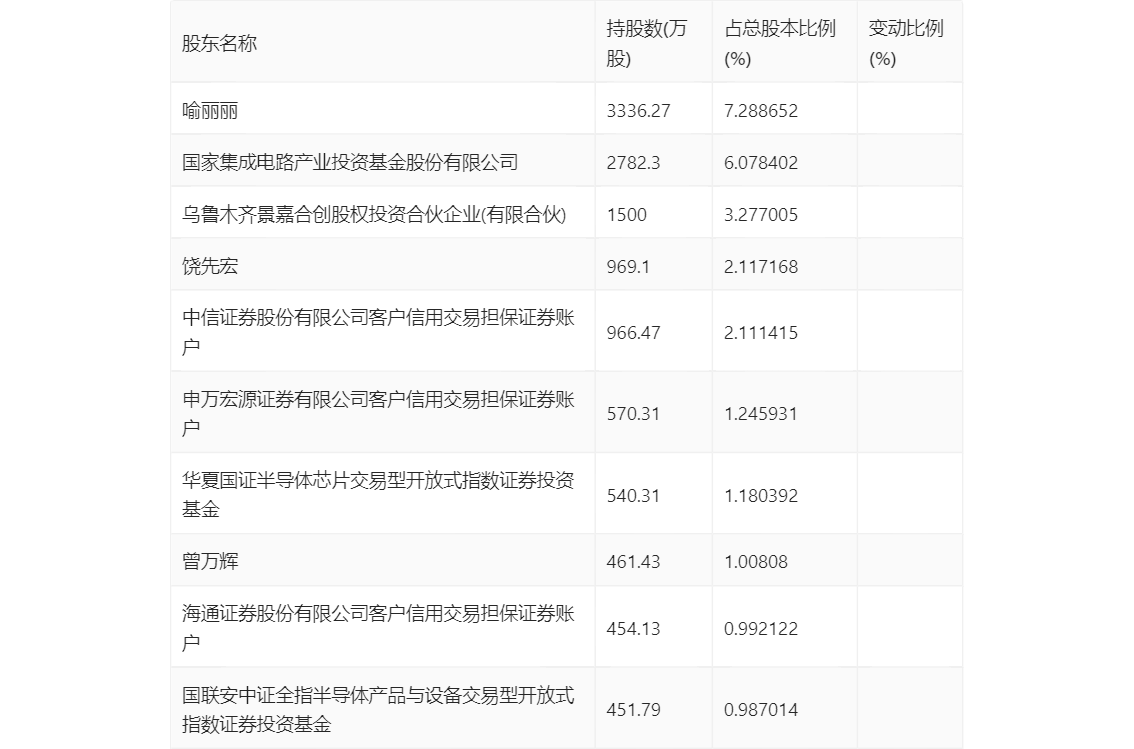Select 中信证券股份有限公司 credit account name
The width and height of the screenshot is (1134, 749).
(x=378, y=332)
